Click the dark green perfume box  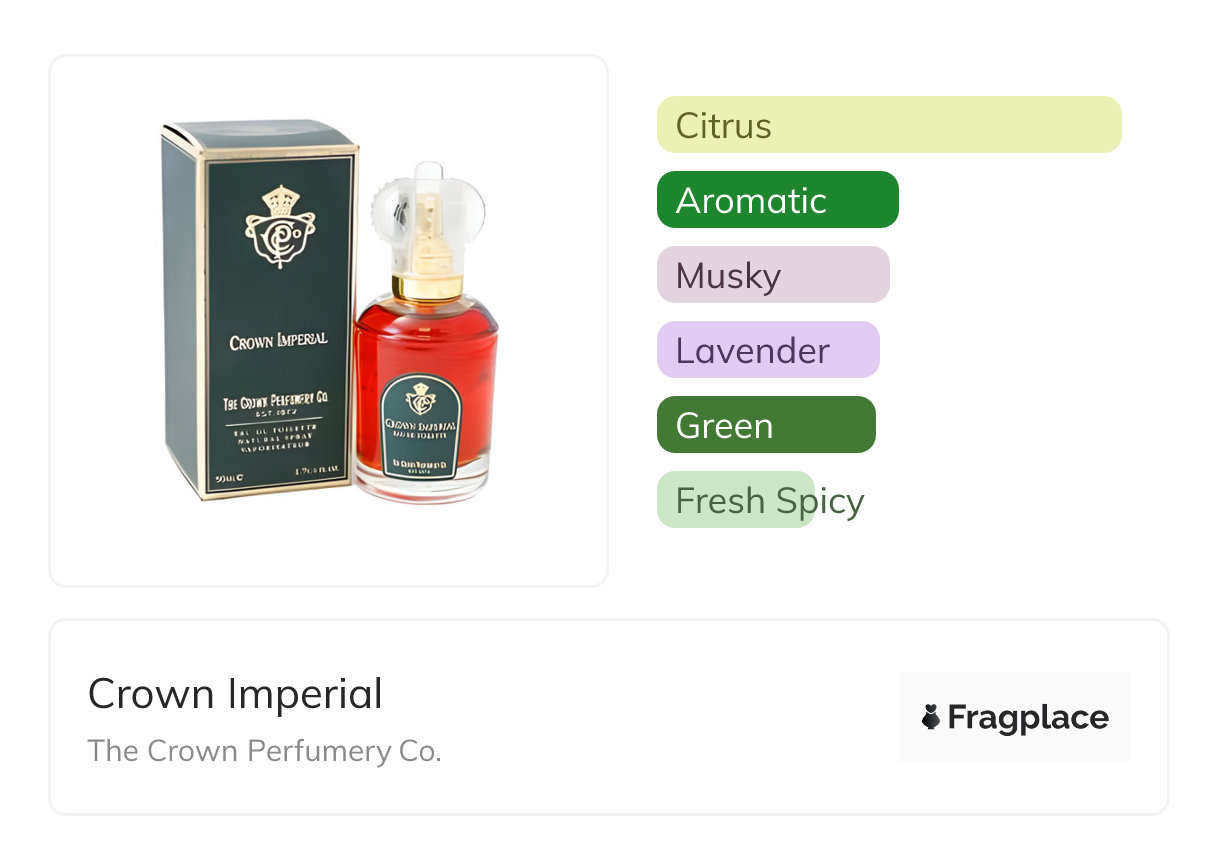260,310
